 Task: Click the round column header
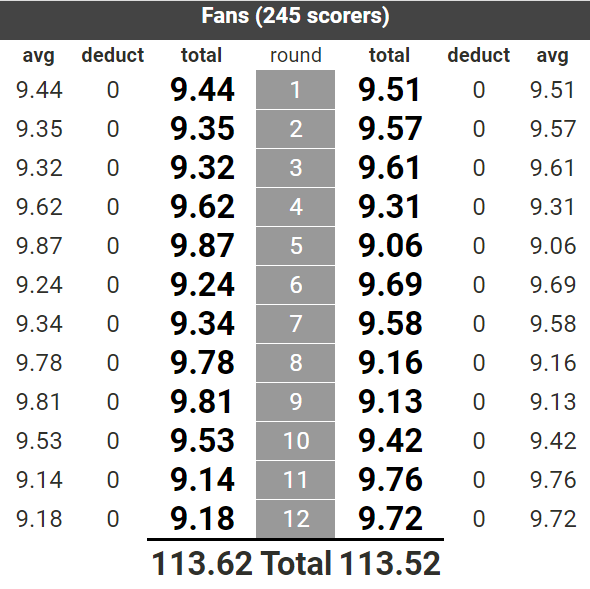point(296,55)
